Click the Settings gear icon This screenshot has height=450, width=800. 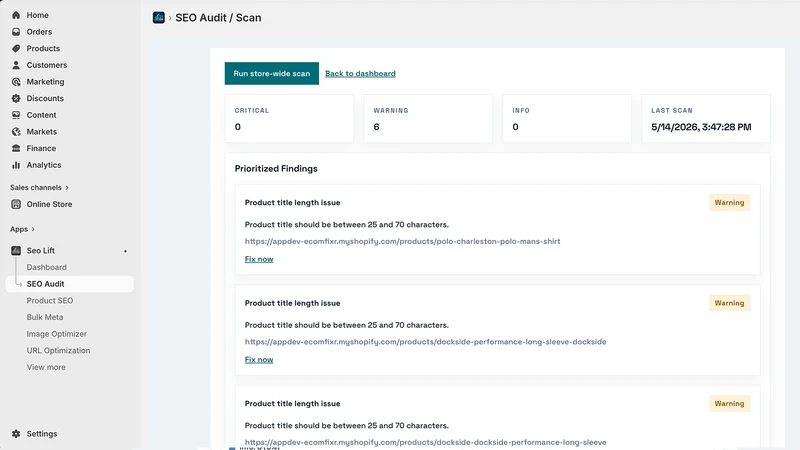(x=16, y=434)
